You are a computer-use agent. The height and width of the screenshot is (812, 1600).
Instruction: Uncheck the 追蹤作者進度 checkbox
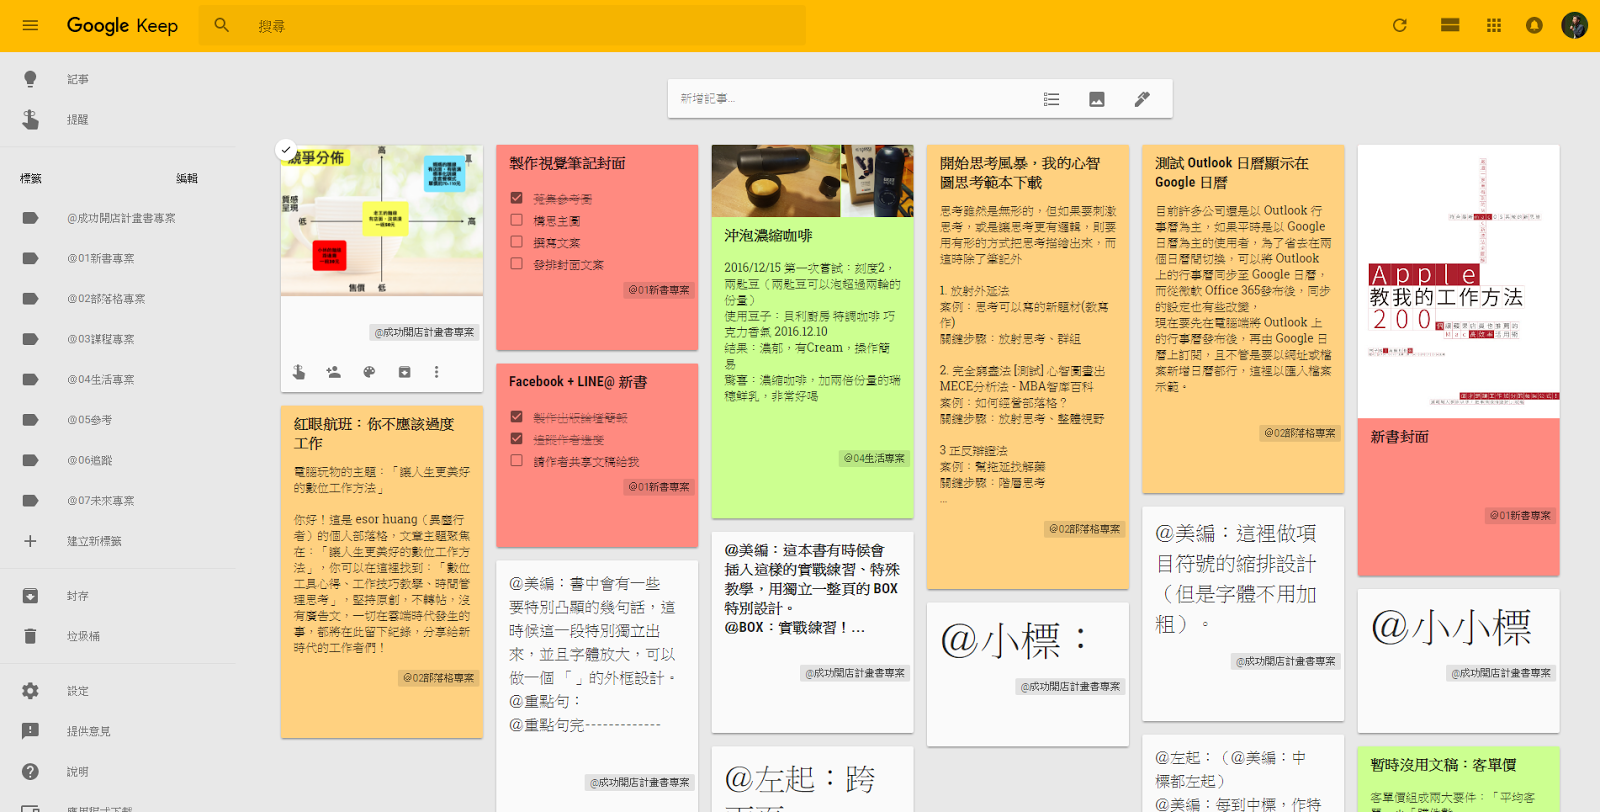coord(517,439)
